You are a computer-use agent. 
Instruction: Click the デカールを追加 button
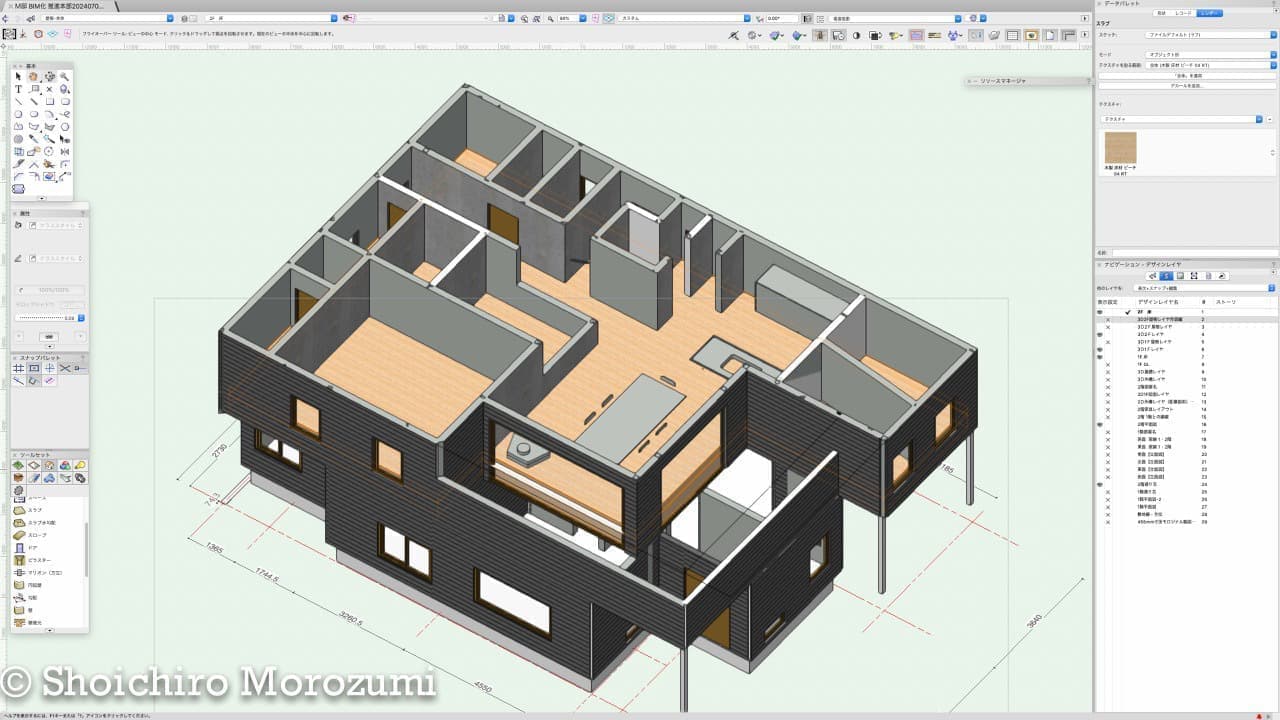point(1187,85)
